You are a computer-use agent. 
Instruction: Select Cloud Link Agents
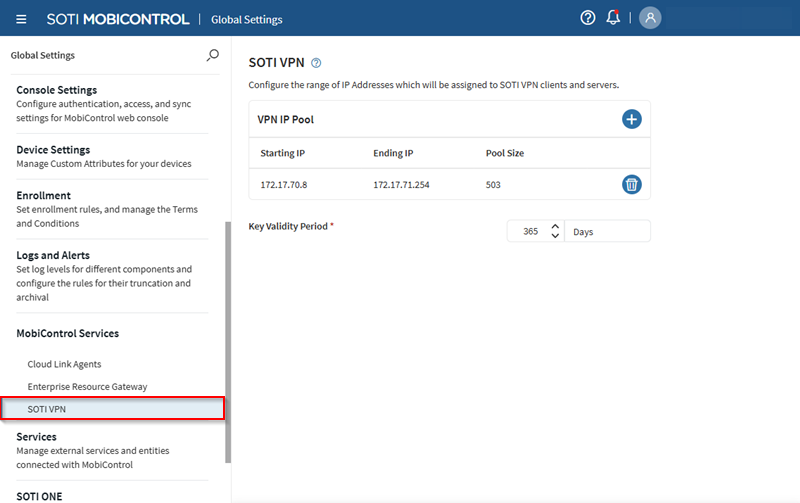click(x=64, y=364)
